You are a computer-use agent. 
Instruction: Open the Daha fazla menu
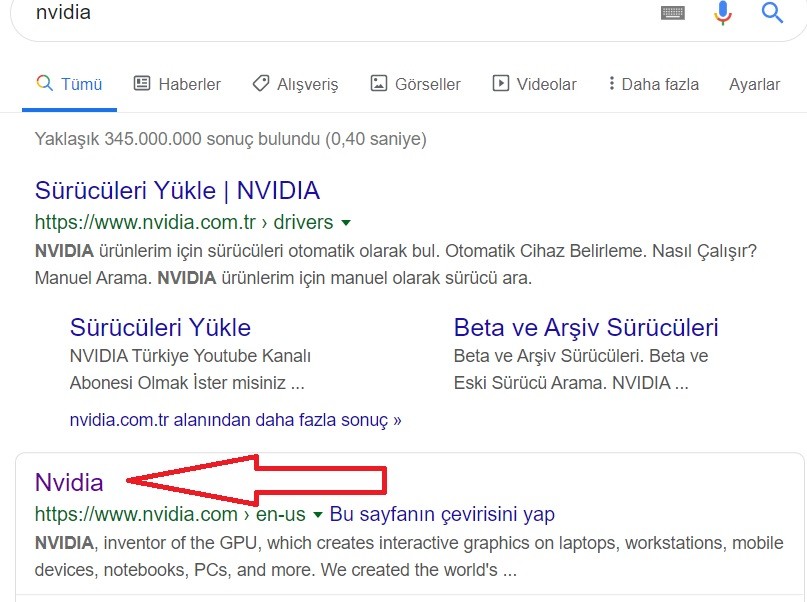coord(654,84)
